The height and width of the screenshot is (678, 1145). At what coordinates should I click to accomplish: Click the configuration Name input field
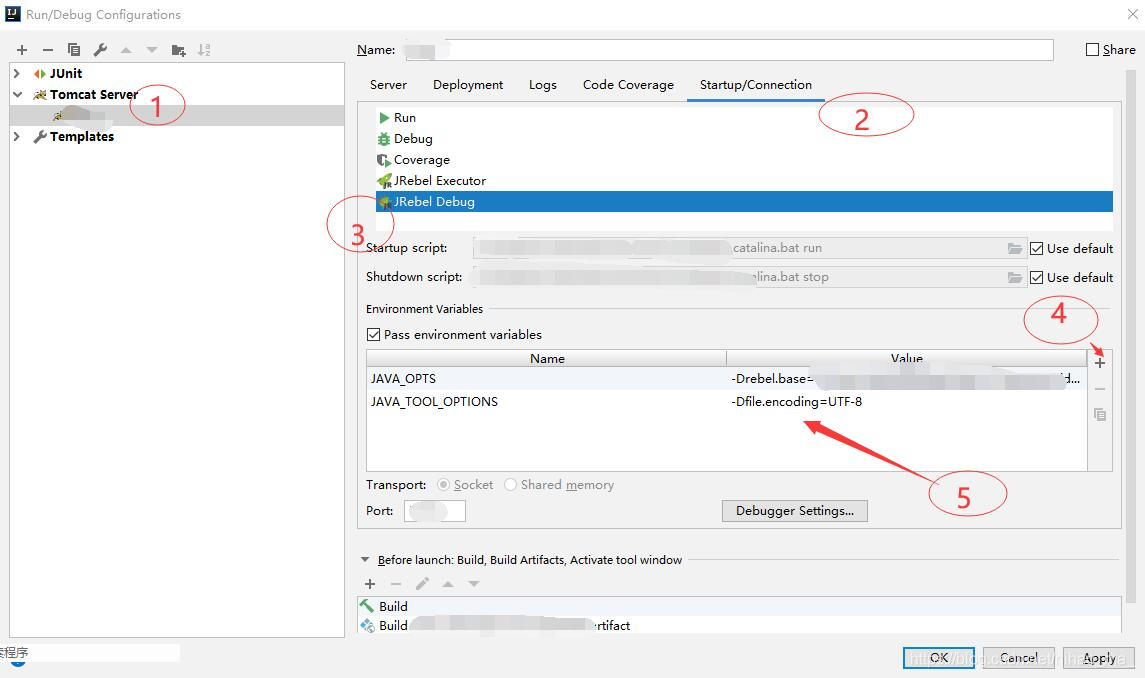pyautogui.click(x=727, y=50)
